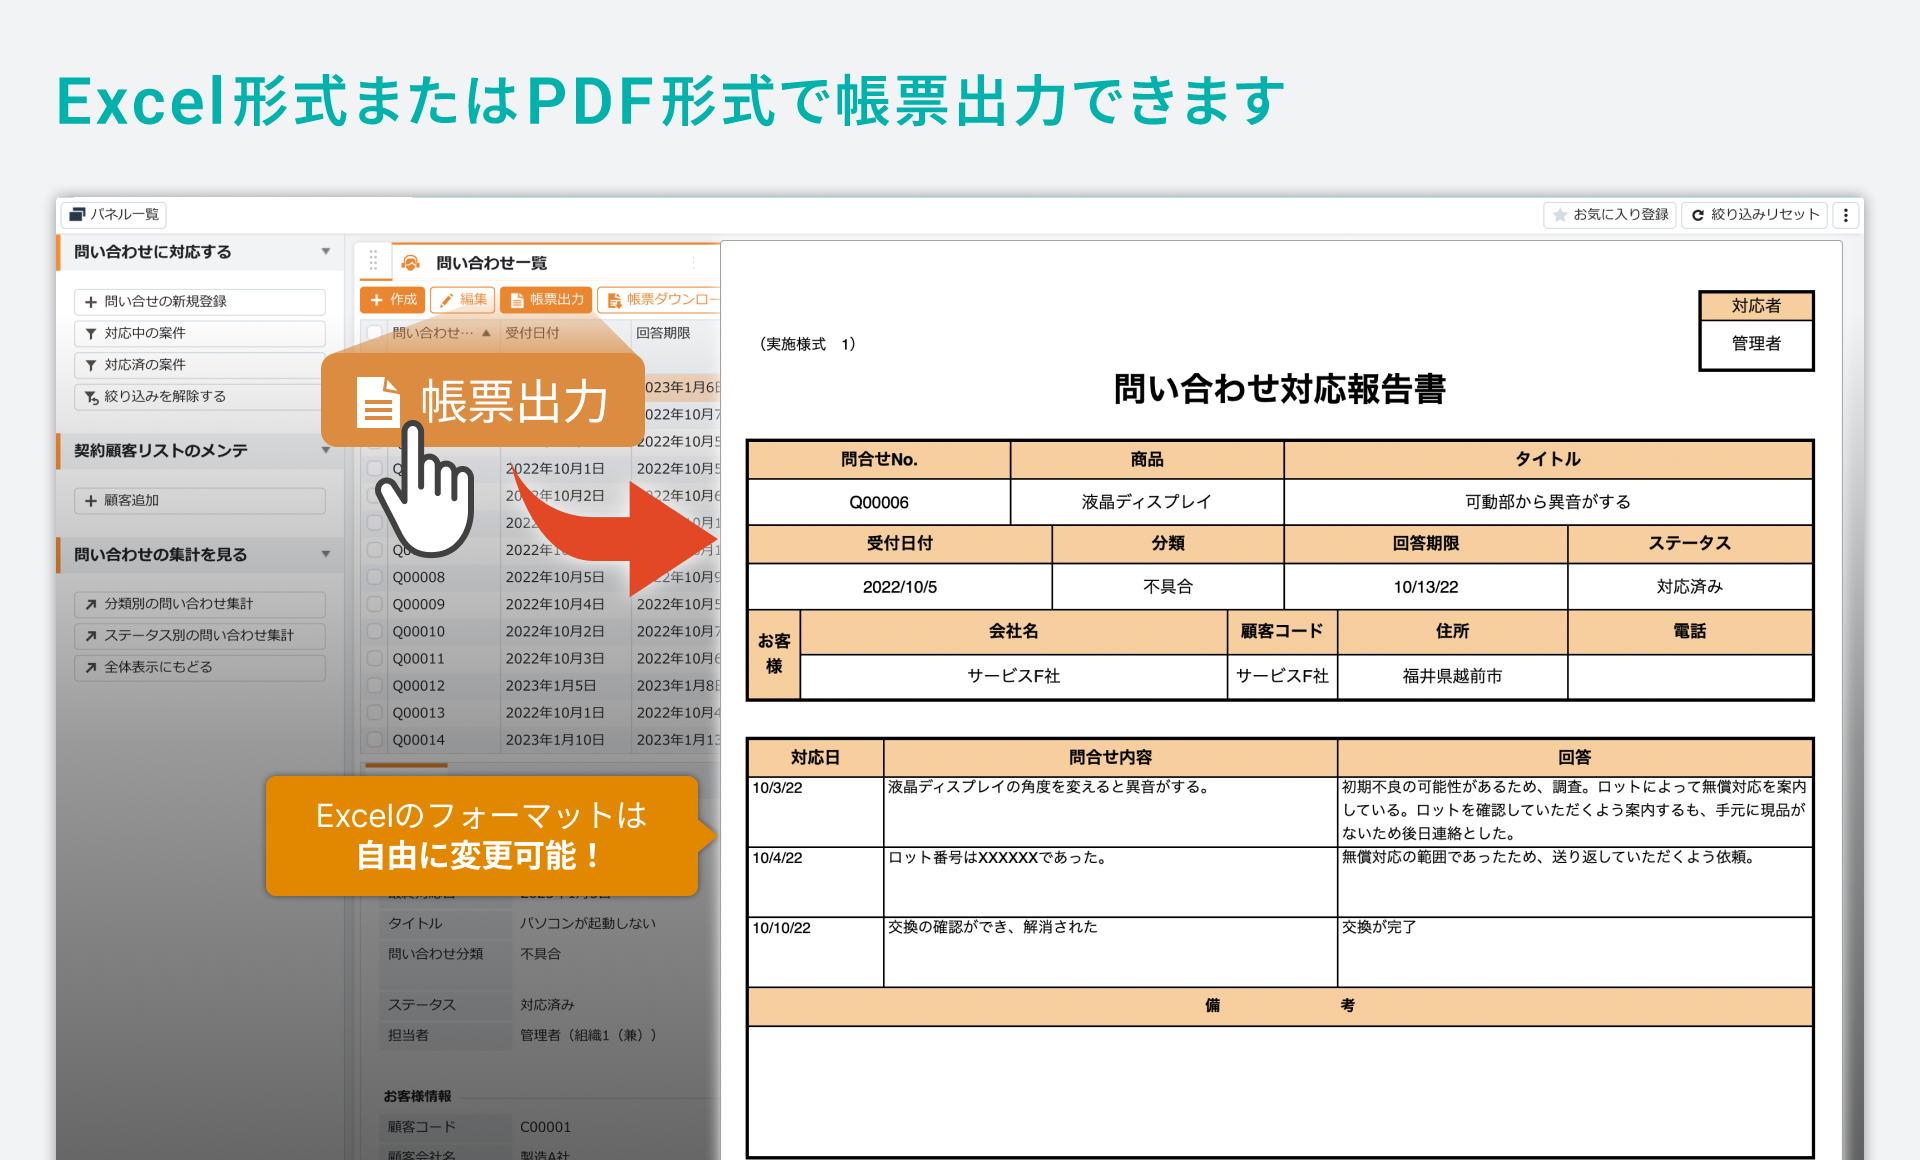This screenshot has width=1920, height=1160.
Task: Check the checkbox on row Q00014
Action: 375,740
